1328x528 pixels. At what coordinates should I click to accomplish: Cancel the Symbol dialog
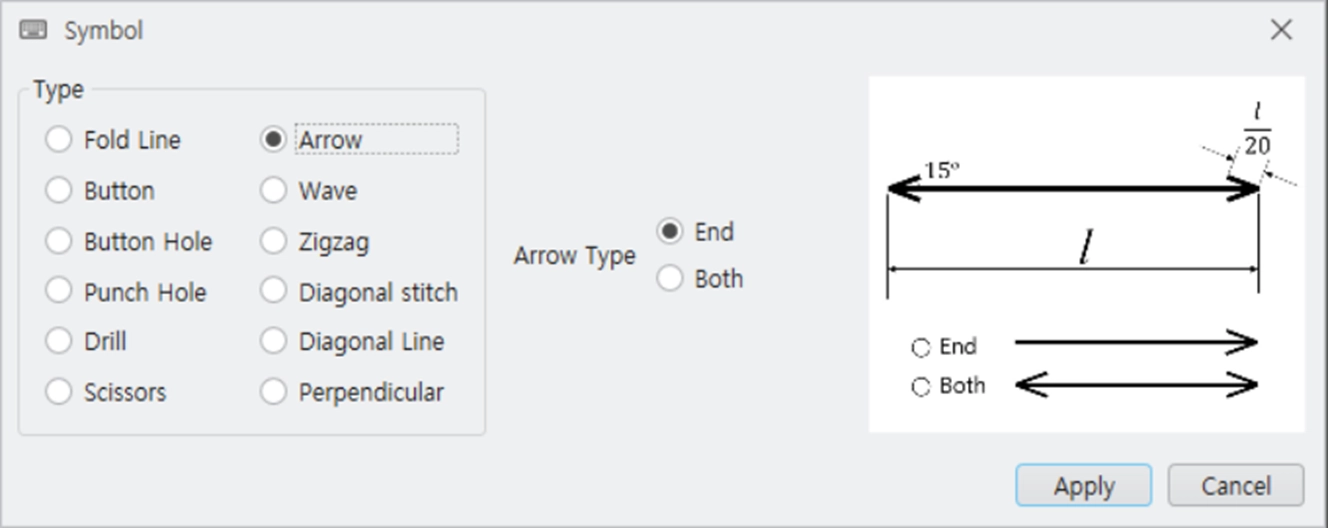[1236, 486]
